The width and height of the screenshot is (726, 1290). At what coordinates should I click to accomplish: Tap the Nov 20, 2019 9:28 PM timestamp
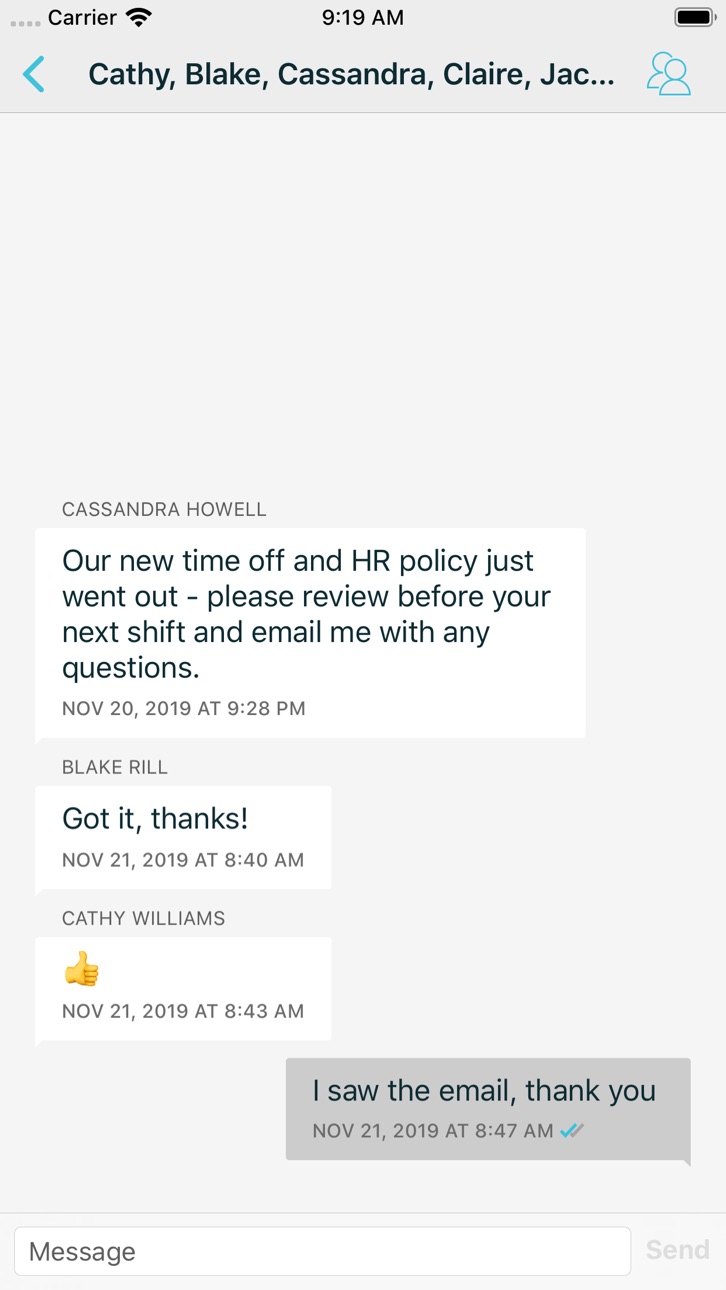184,708
